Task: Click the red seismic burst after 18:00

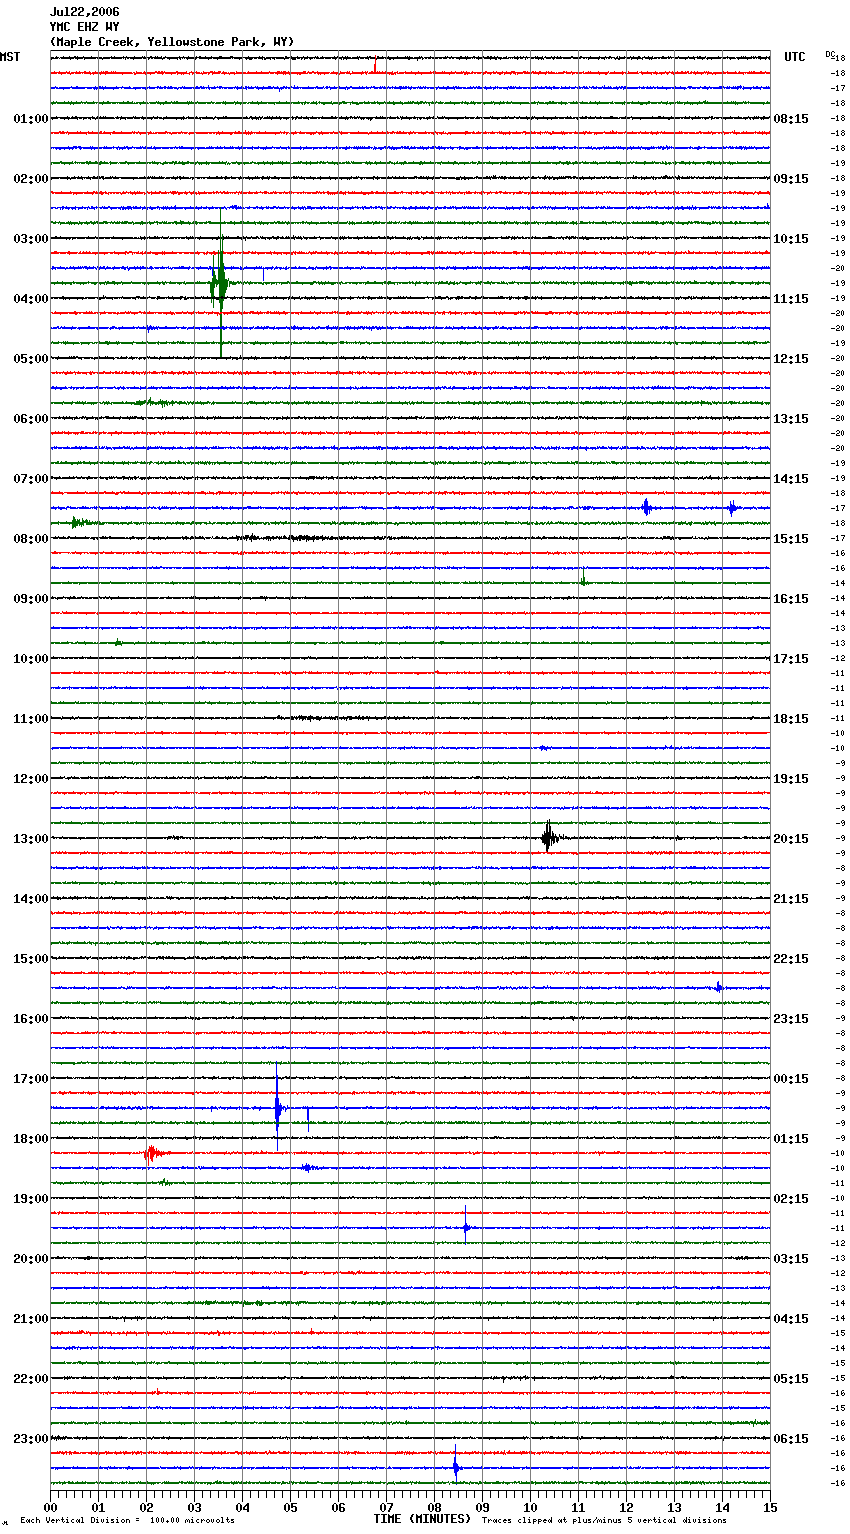Action: (x=152, y=1153)
